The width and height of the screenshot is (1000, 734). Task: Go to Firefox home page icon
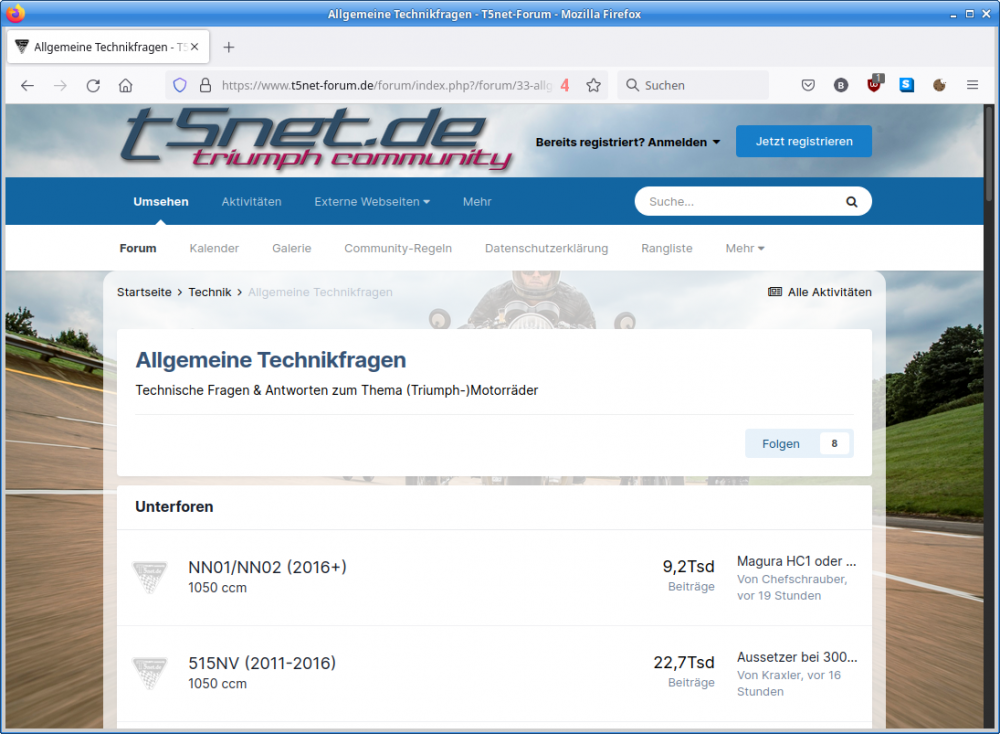[125, 86]
